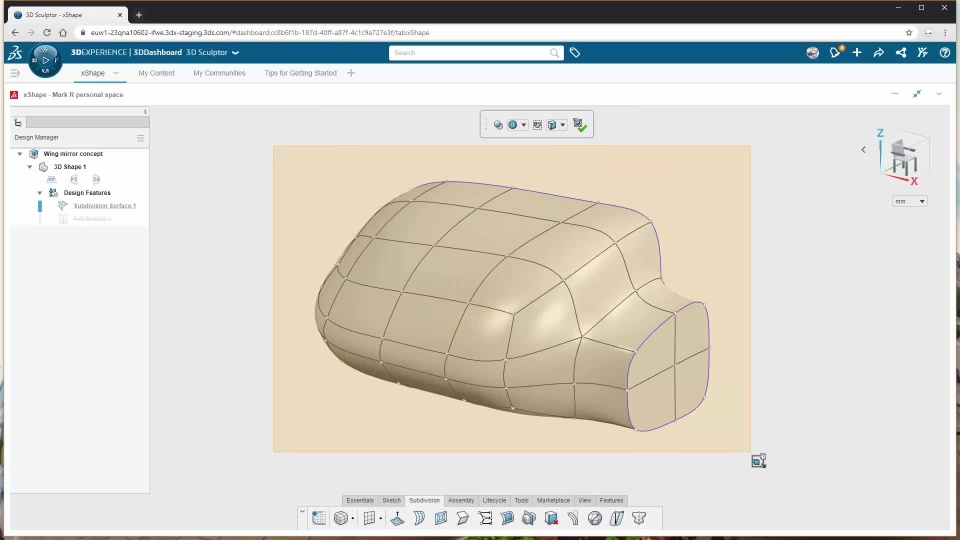Toggle the XY plane visibility icon

pyautogui.click(x=51, y=180)
